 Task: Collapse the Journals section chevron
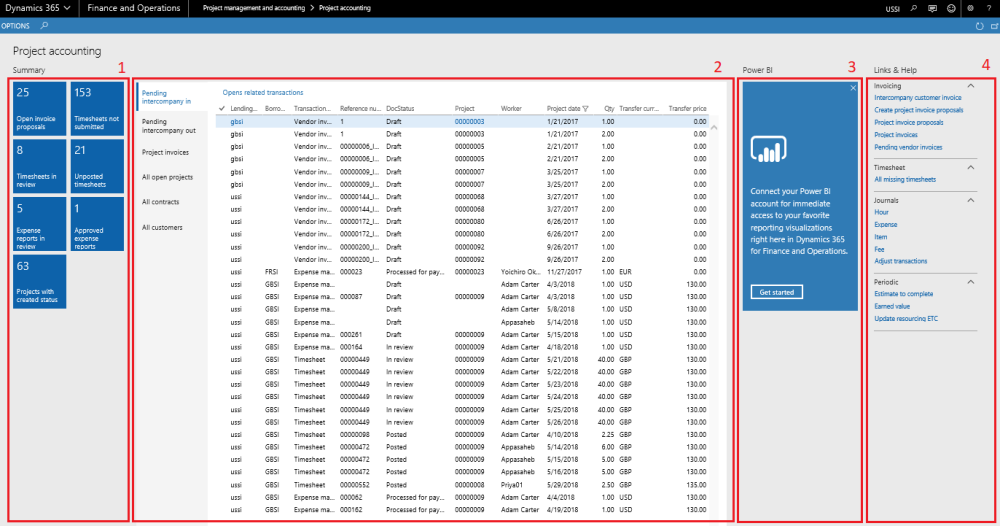[970, 200]
